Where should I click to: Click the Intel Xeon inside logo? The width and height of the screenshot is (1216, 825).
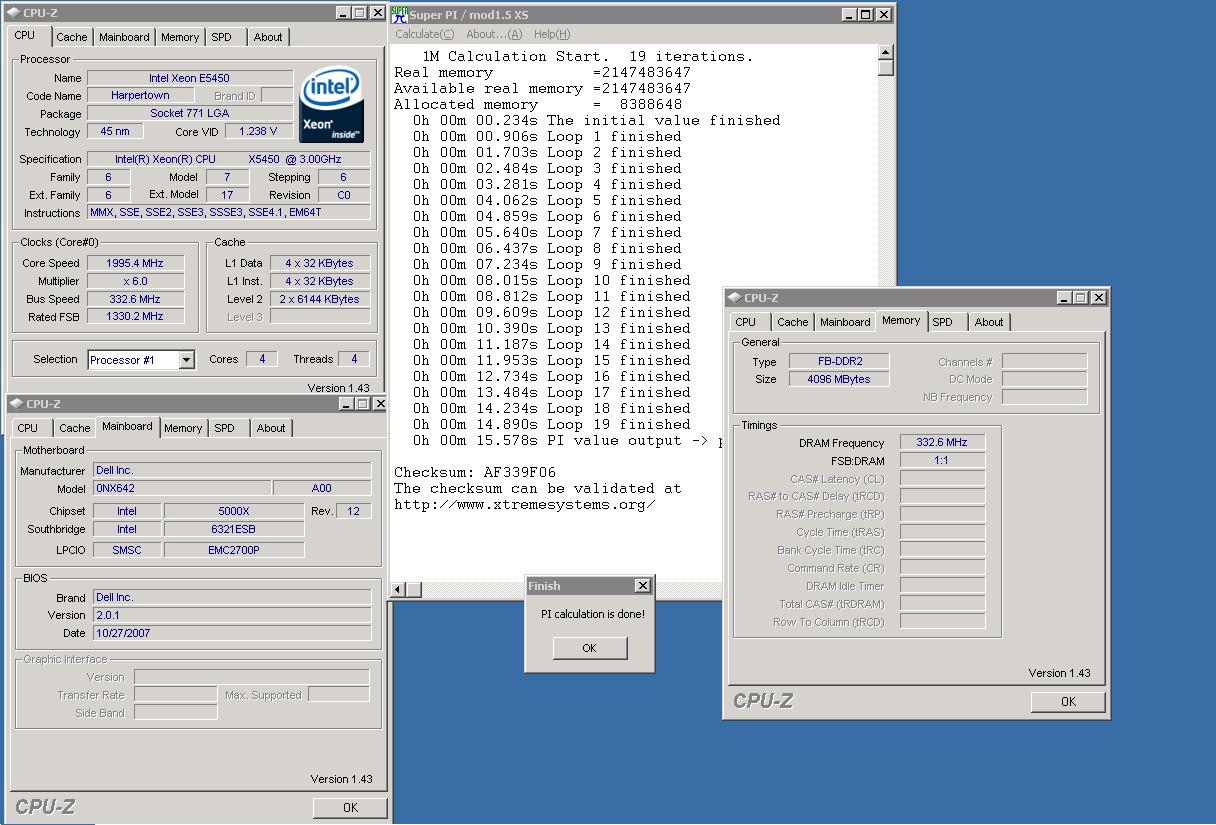[x=331, y=106]
